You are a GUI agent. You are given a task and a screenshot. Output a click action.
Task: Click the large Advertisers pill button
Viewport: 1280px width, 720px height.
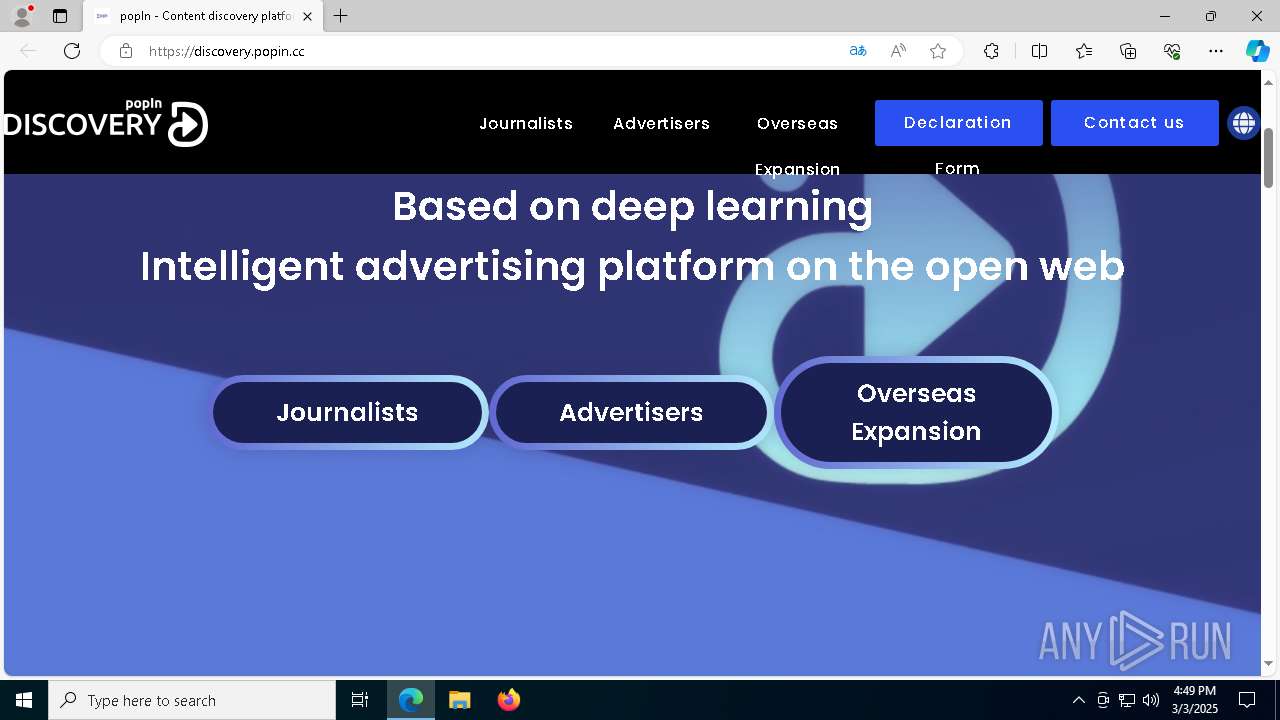(x=631, y=412)
